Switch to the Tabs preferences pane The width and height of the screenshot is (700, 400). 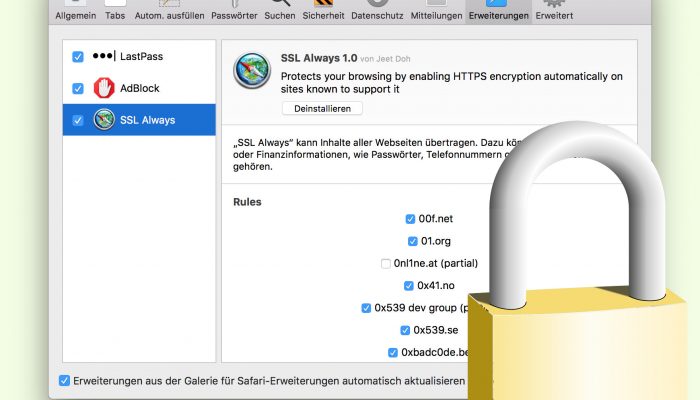115,11
